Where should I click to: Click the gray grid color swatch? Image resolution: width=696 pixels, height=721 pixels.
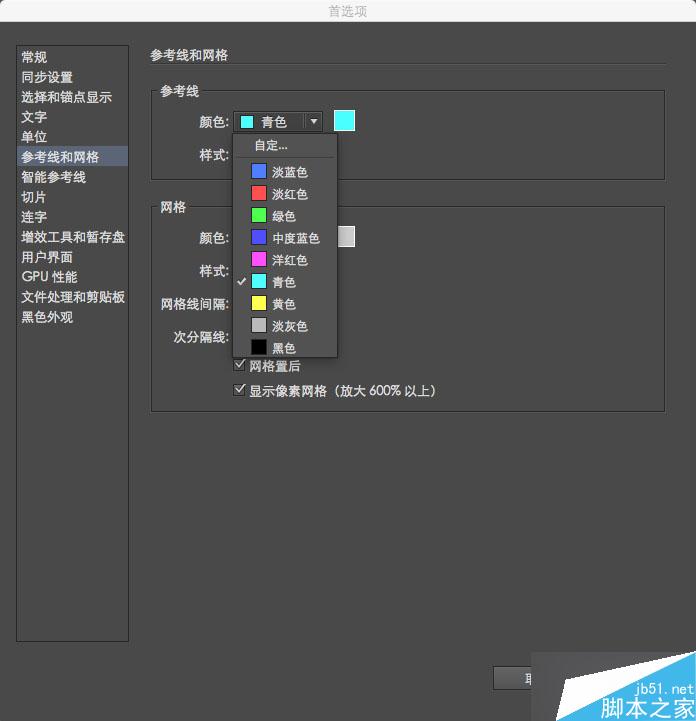click(346, 236)
